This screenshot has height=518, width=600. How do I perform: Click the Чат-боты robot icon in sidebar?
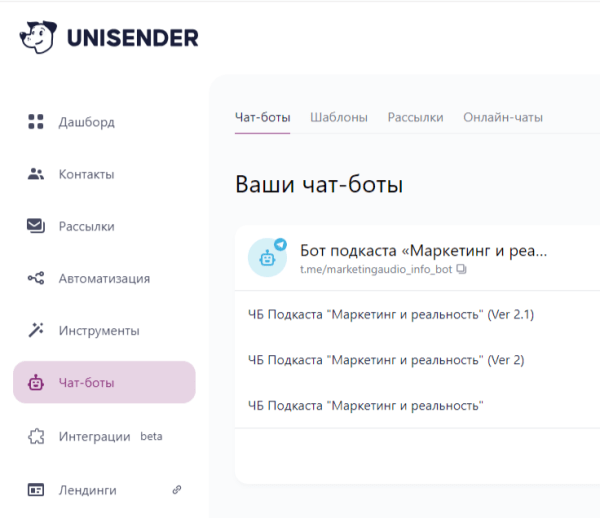click(x=36, y=382)
